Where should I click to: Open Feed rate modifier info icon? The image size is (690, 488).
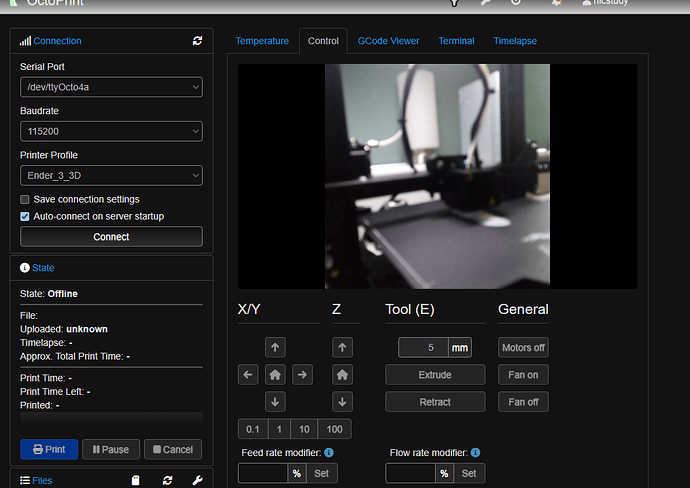pos(329,452)
